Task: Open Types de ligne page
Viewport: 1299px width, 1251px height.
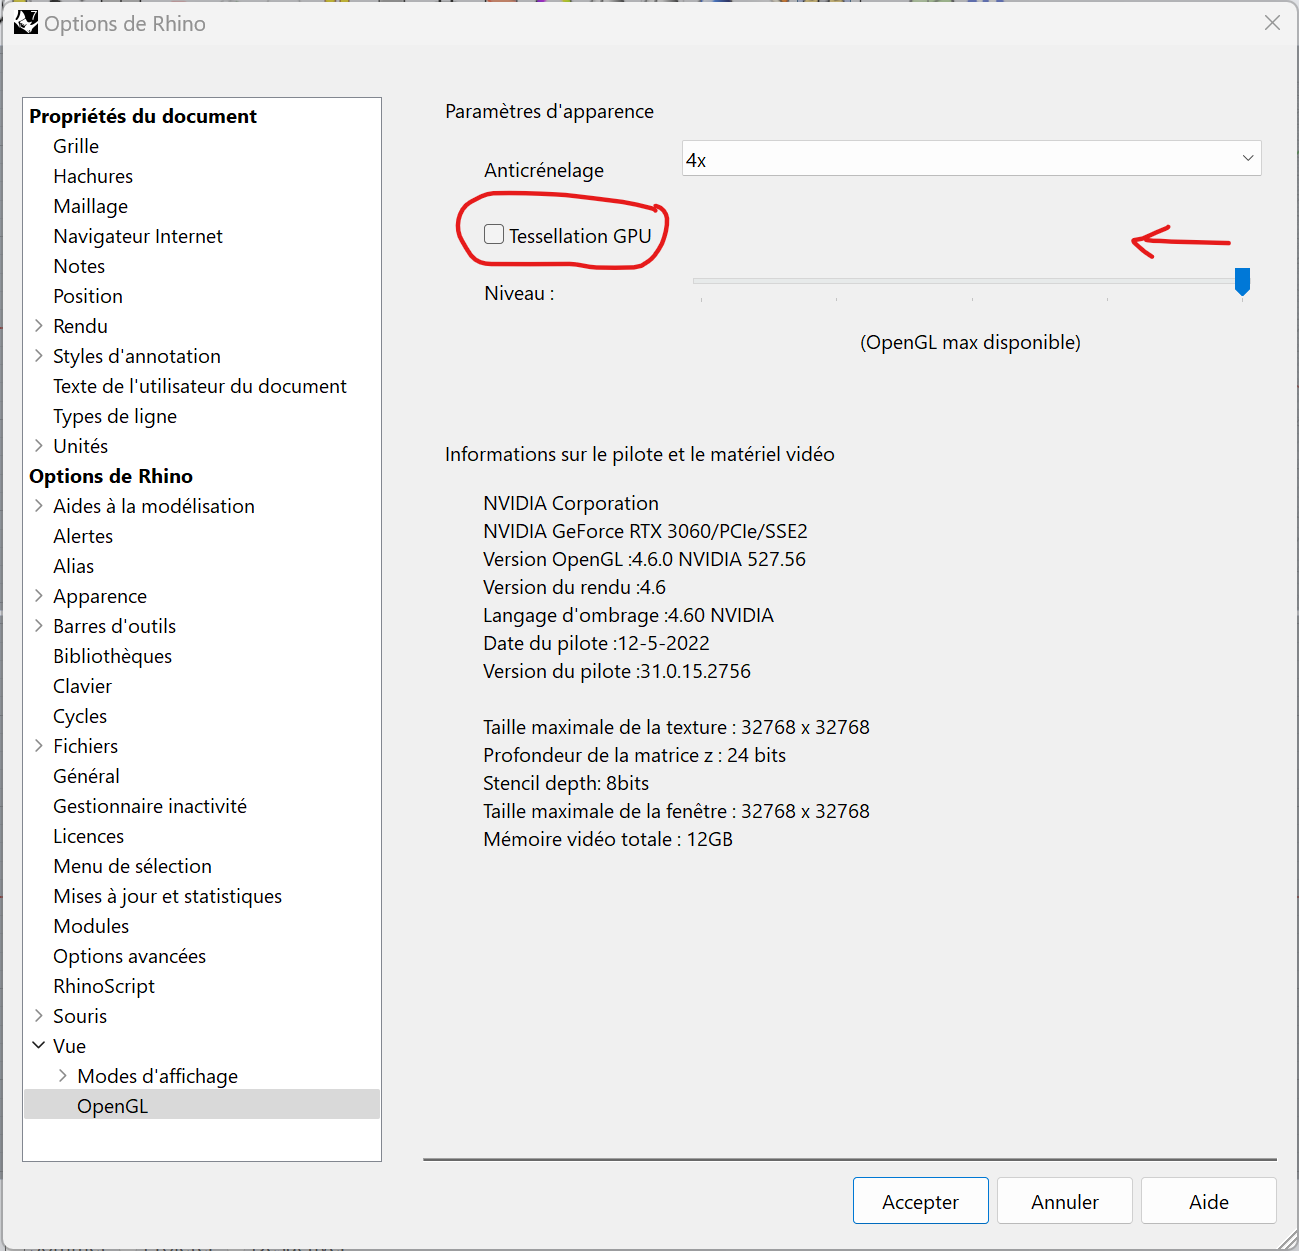Action: click(x=115, y=416)
